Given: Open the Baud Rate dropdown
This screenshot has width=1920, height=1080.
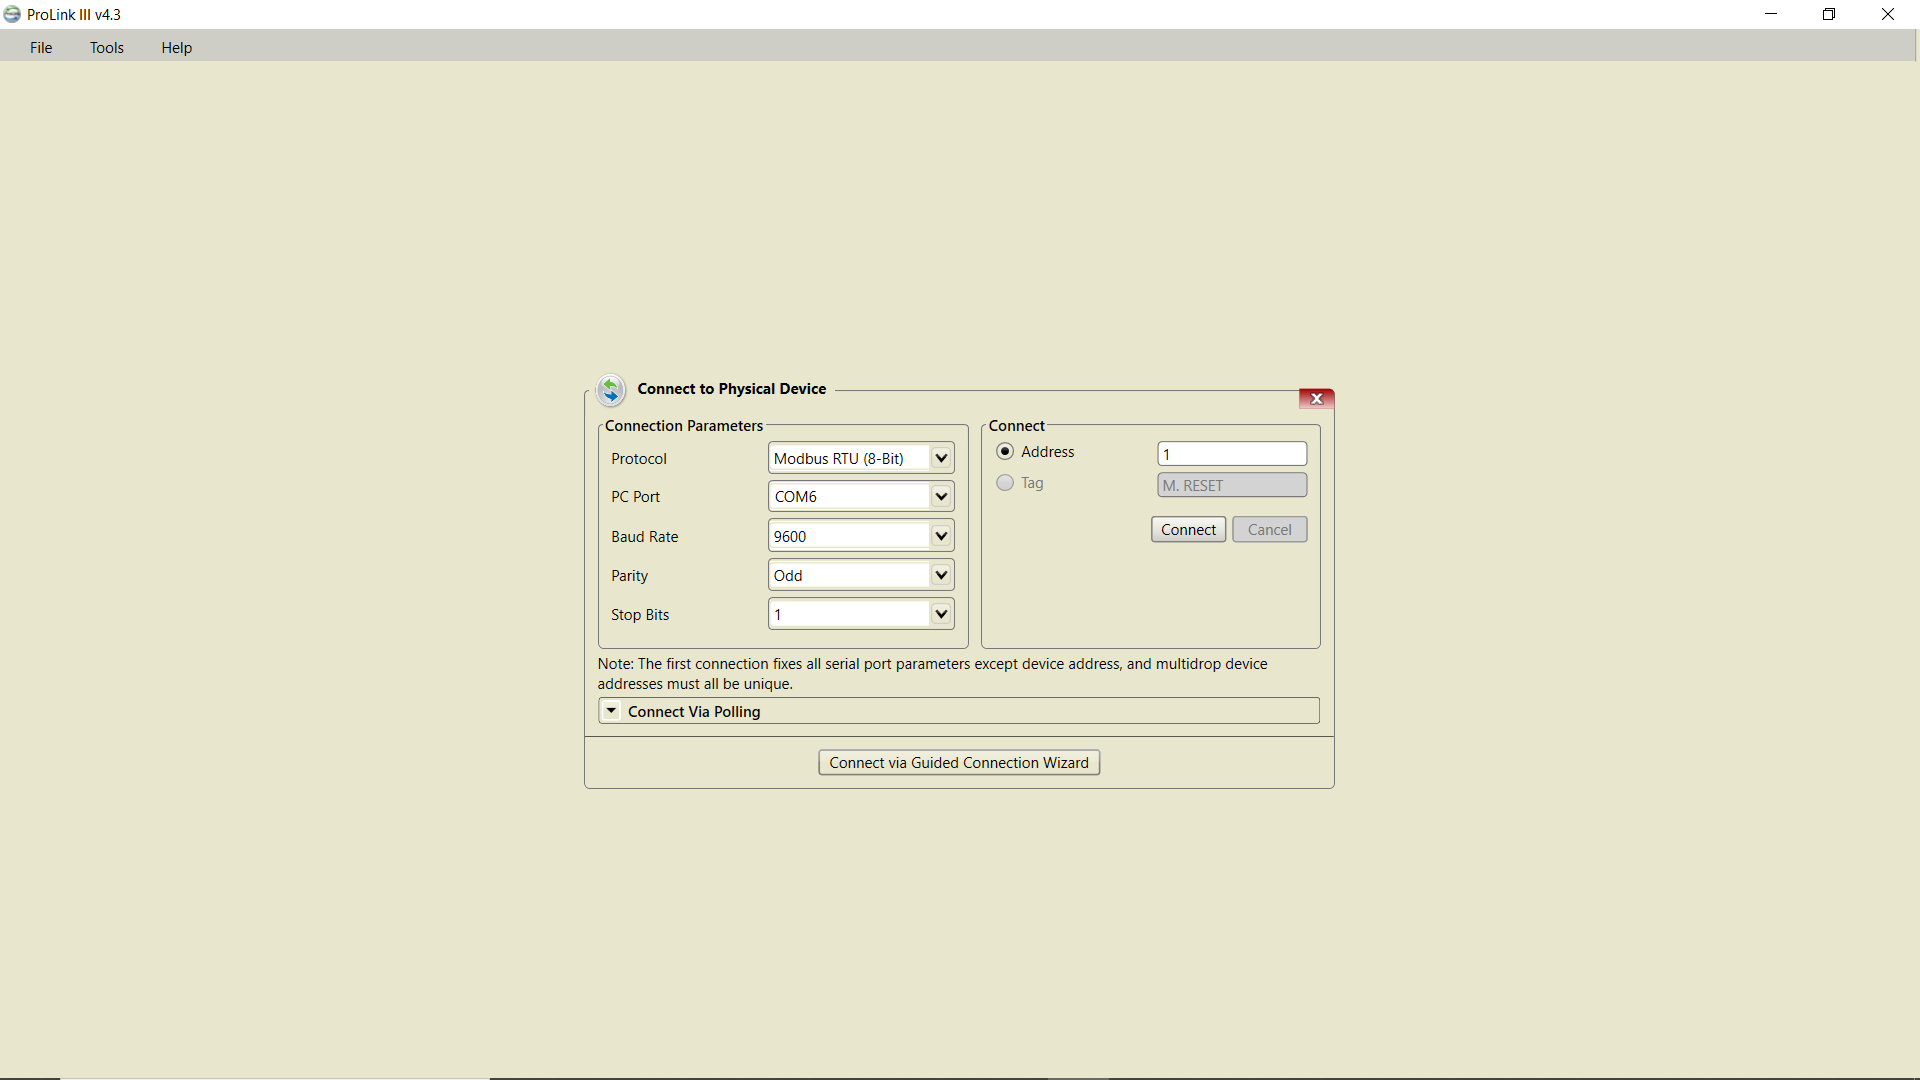Looking at the screenshot, I should click(x=940, y=535).
